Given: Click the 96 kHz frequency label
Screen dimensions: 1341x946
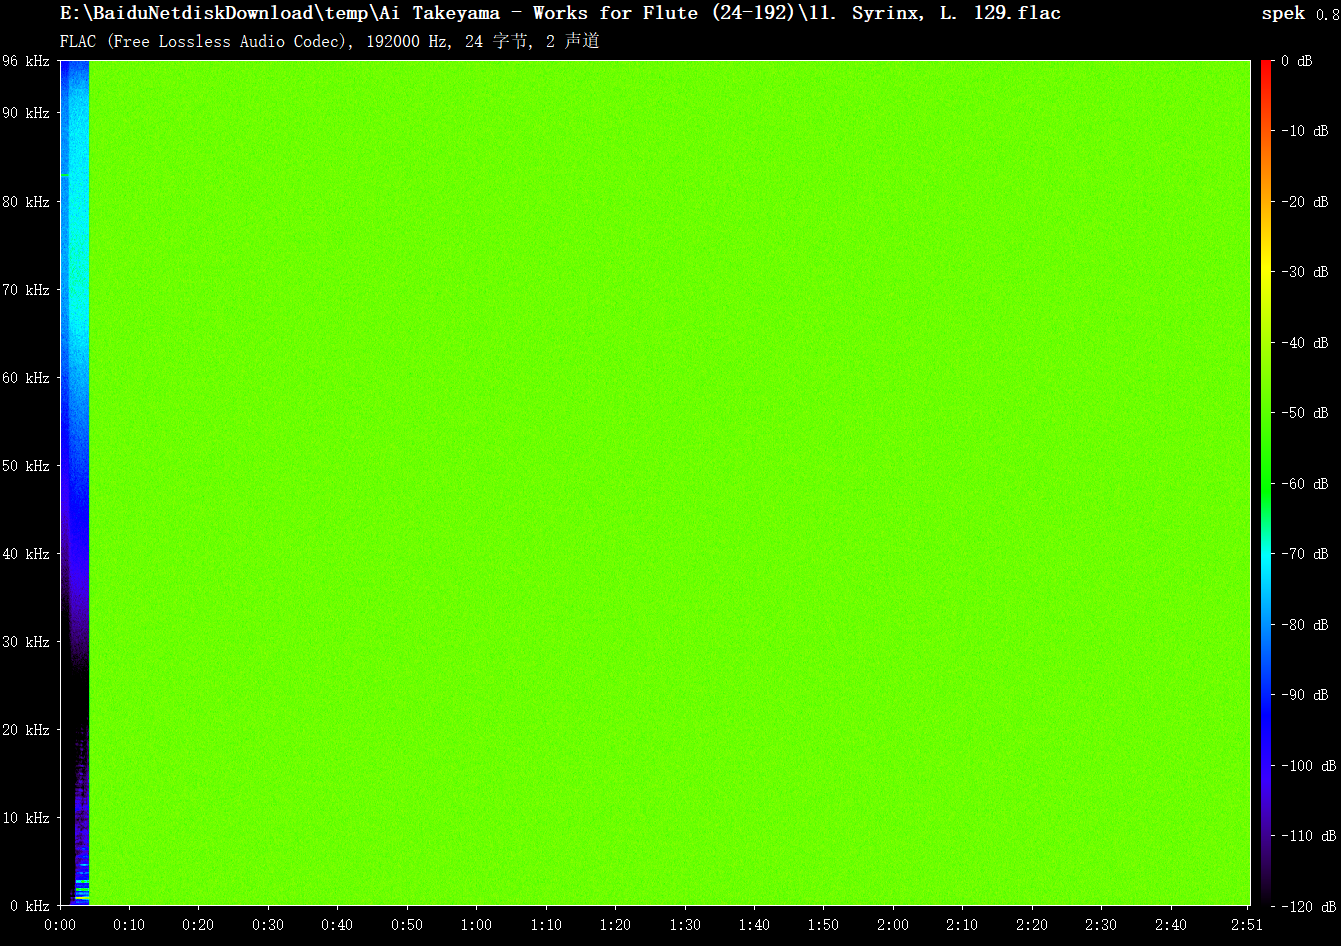Looking at the screenshot, I should point(26,61).
